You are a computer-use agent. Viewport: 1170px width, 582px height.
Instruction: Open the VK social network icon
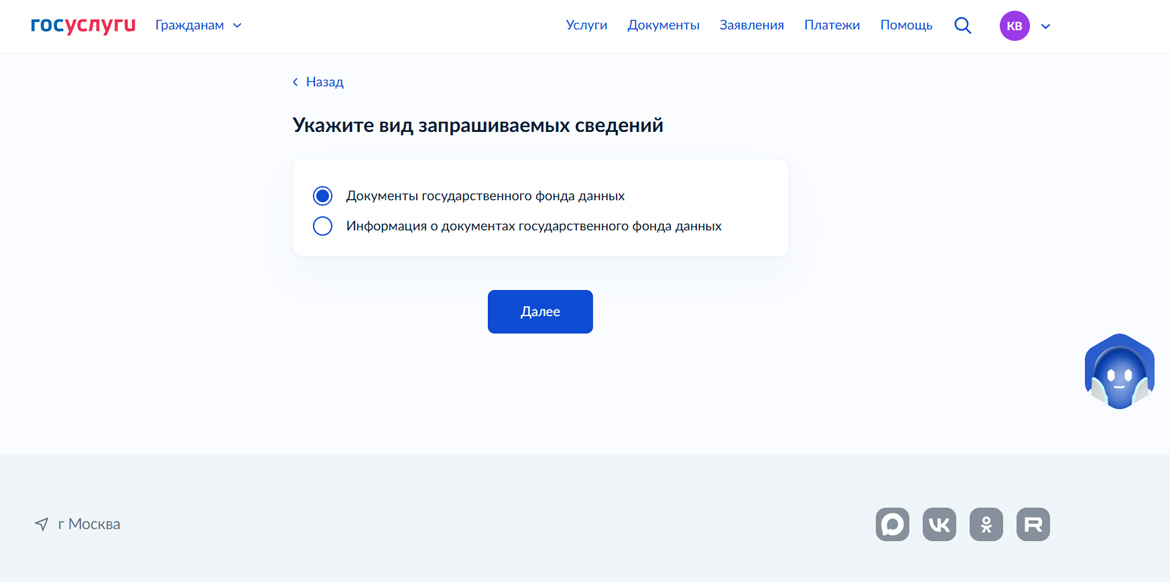point(939,525)
